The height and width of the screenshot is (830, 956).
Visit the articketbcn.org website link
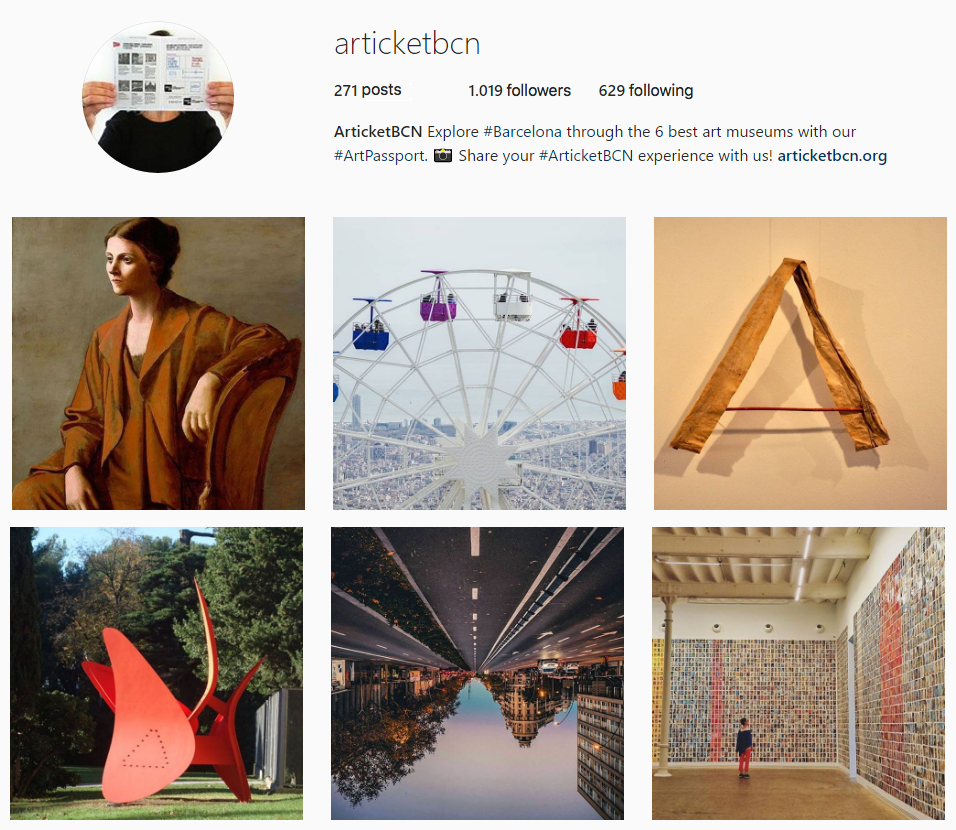pyautogui.click(x=832, y=156)
